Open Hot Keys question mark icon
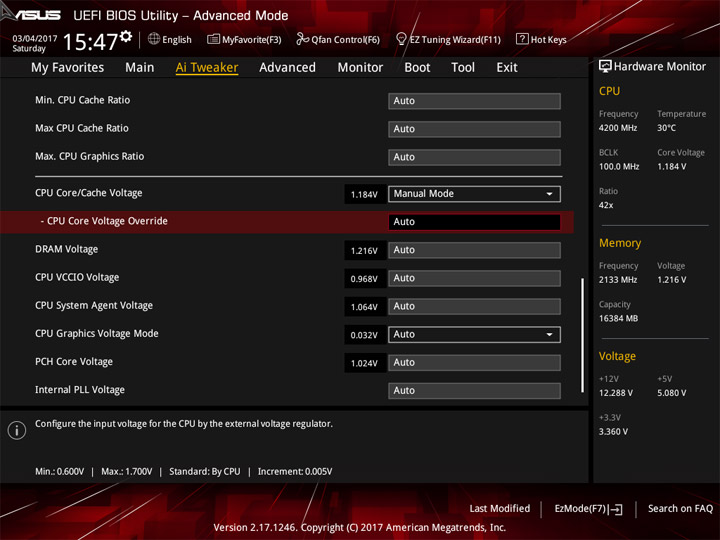This screenshot has height=540, width=720. coord(522,39)
